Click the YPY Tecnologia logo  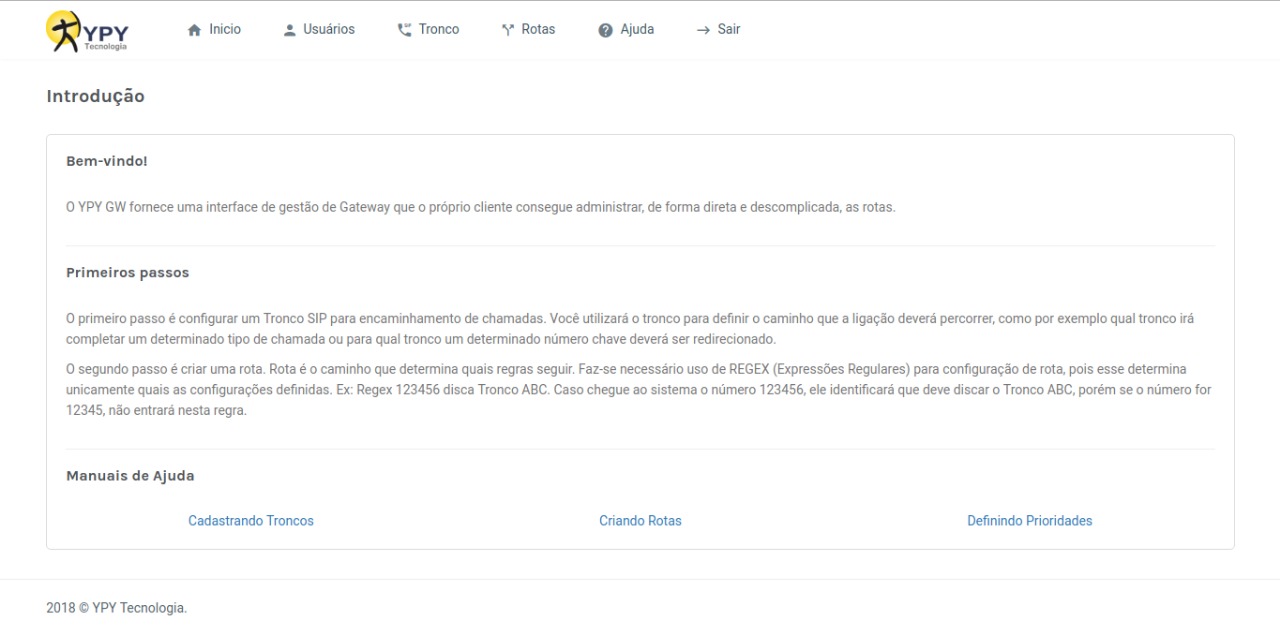pyautogui.click(x=87, y=31)
